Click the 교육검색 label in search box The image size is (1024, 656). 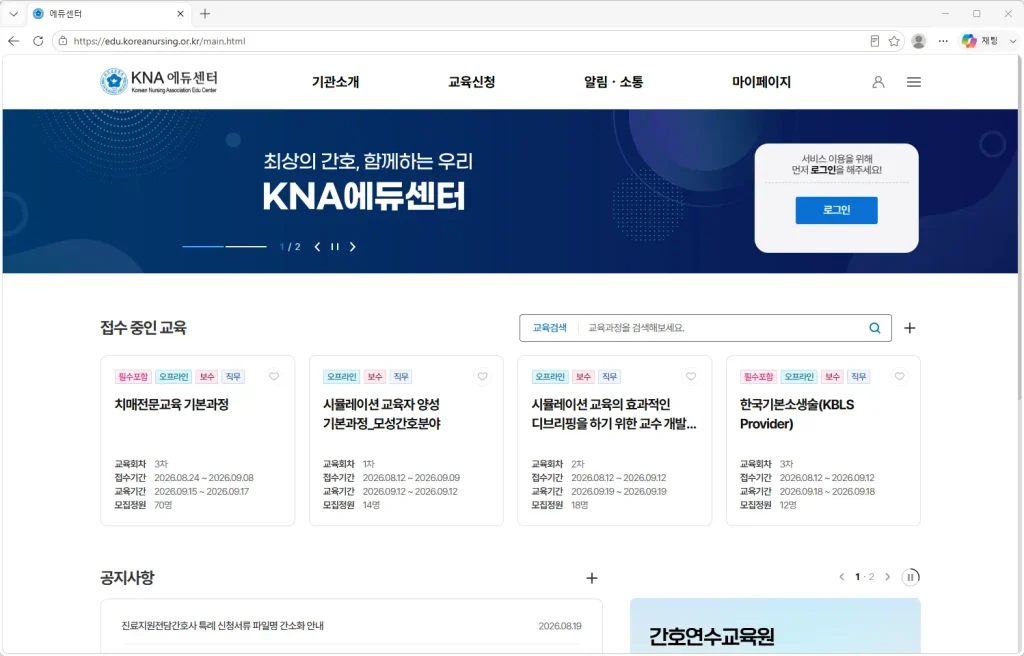pos(549,328)
